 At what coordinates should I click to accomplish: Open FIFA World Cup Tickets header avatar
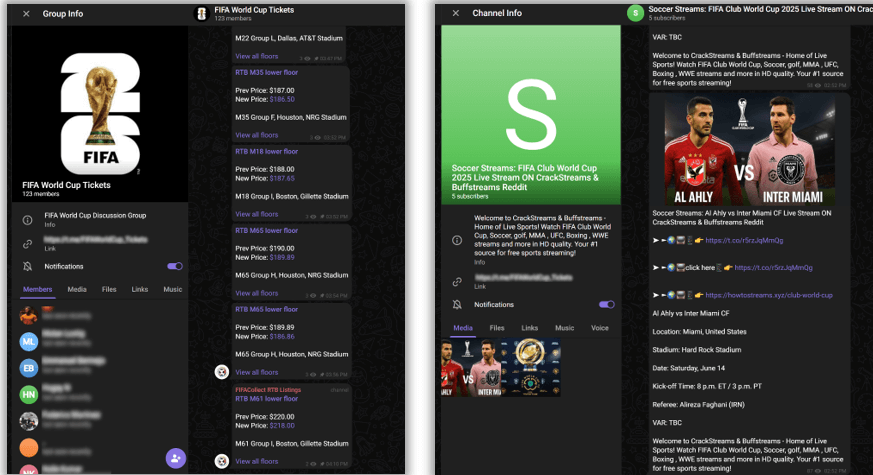pos(202,13)
